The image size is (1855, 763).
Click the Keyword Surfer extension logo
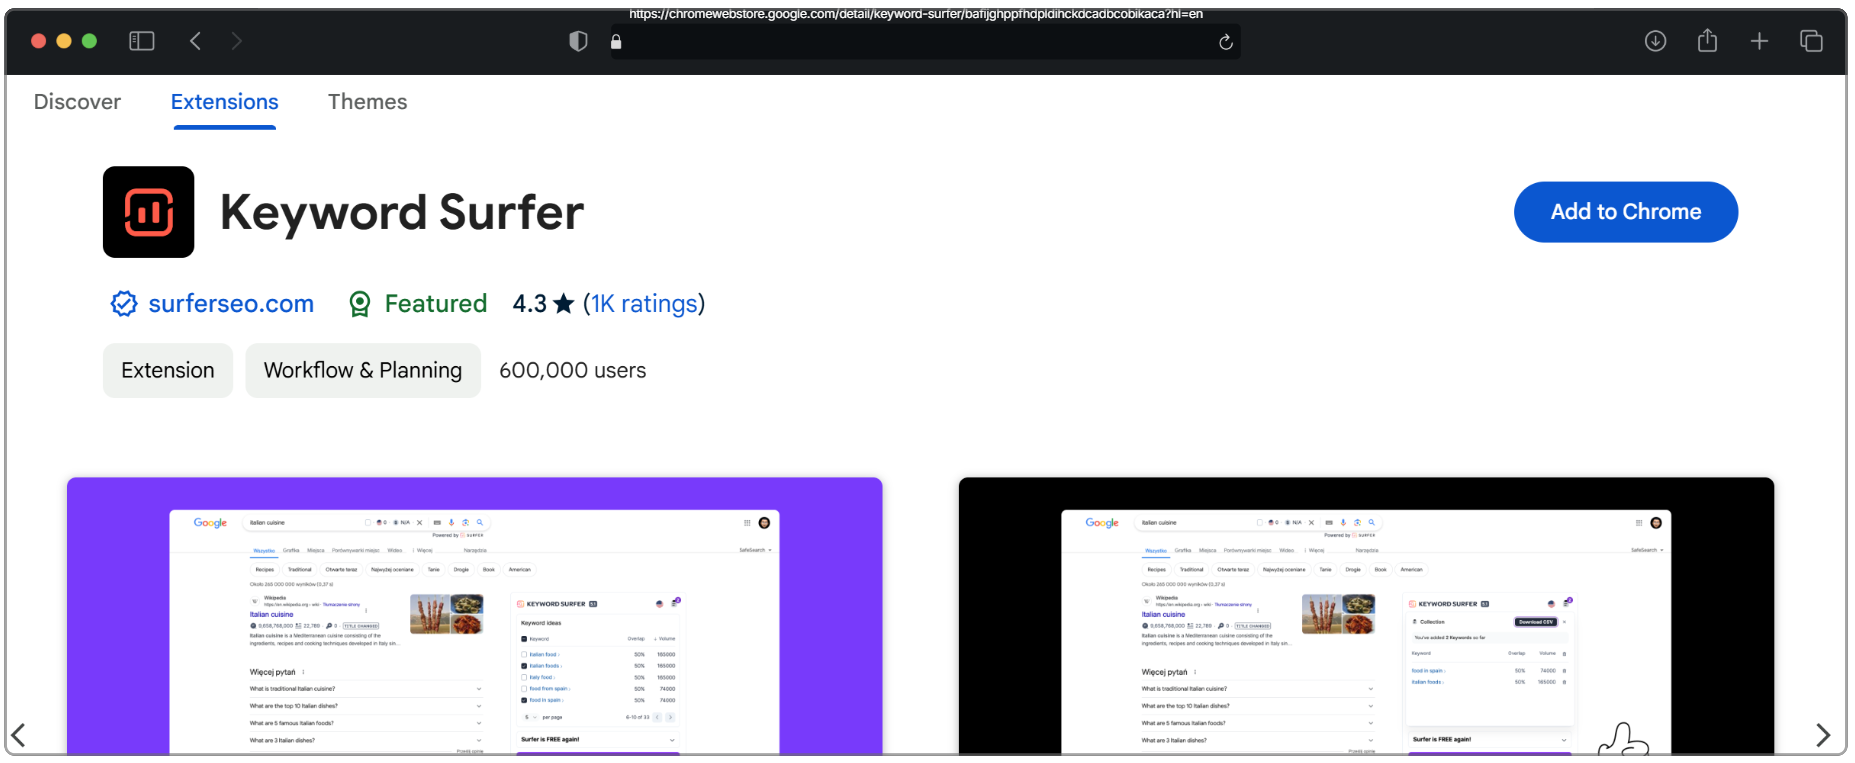pos(149,212)
